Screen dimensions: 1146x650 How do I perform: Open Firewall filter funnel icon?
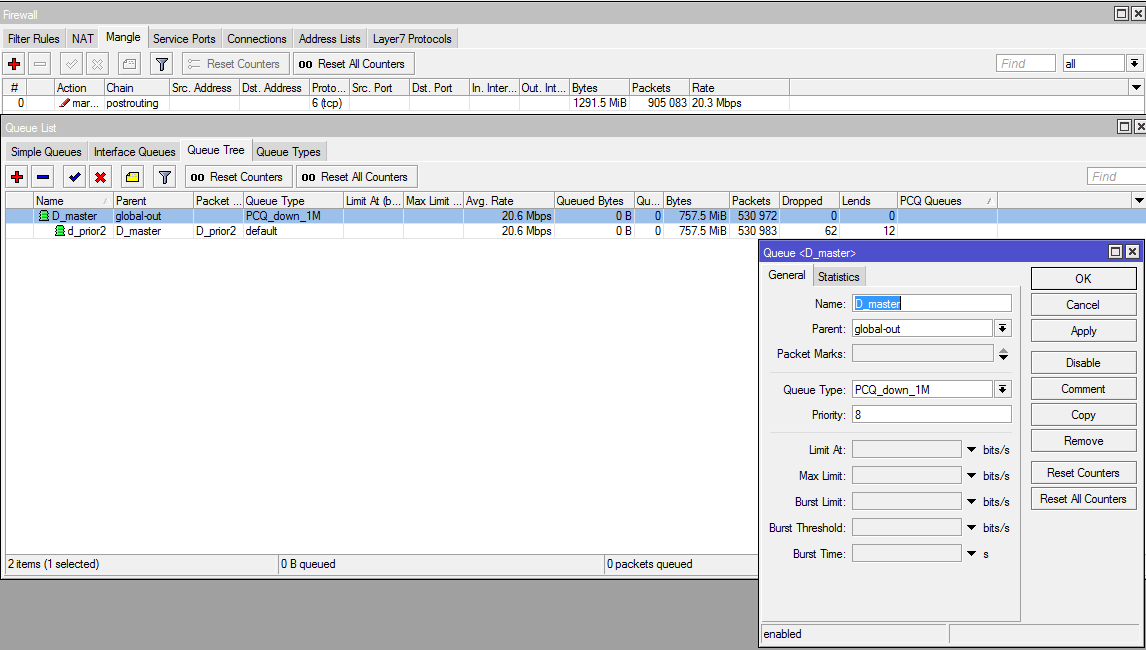(162, 64)
